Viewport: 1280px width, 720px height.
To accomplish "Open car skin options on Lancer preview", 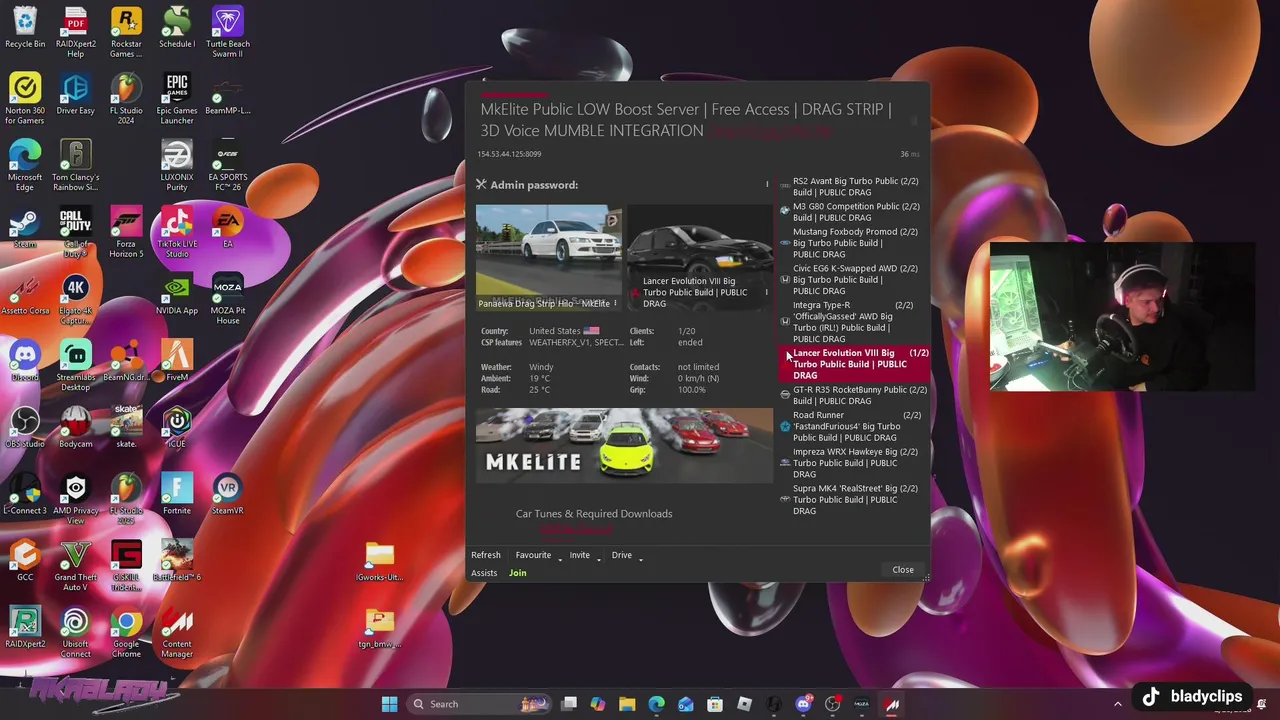I will click(767, 292).
